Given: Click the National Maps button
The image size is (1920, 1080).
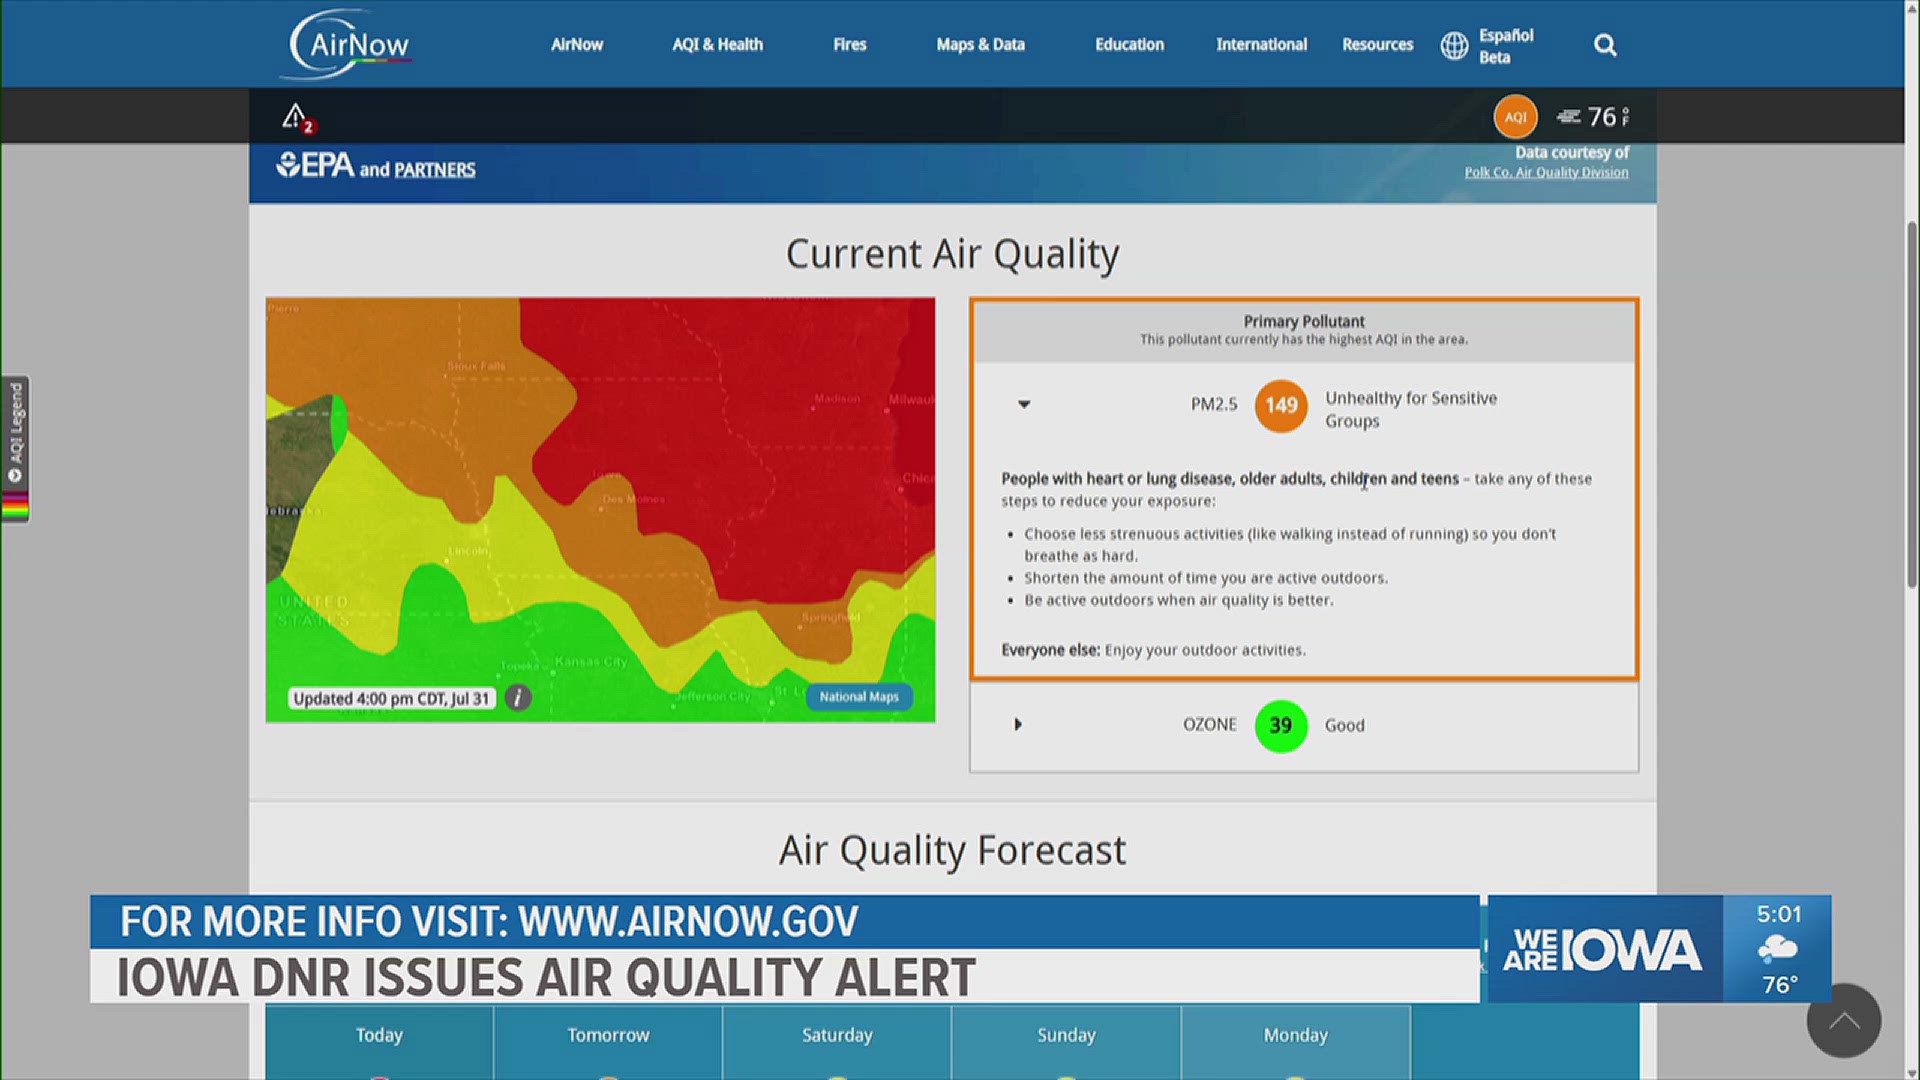Looking at the screenshot, I should tap(859, 697).
